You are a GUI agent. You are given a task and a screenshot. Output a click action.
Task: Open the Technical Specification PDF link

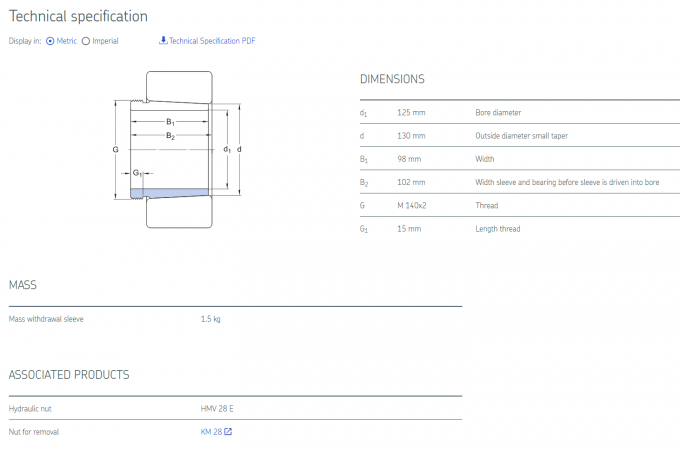click(x=212, y=41)
